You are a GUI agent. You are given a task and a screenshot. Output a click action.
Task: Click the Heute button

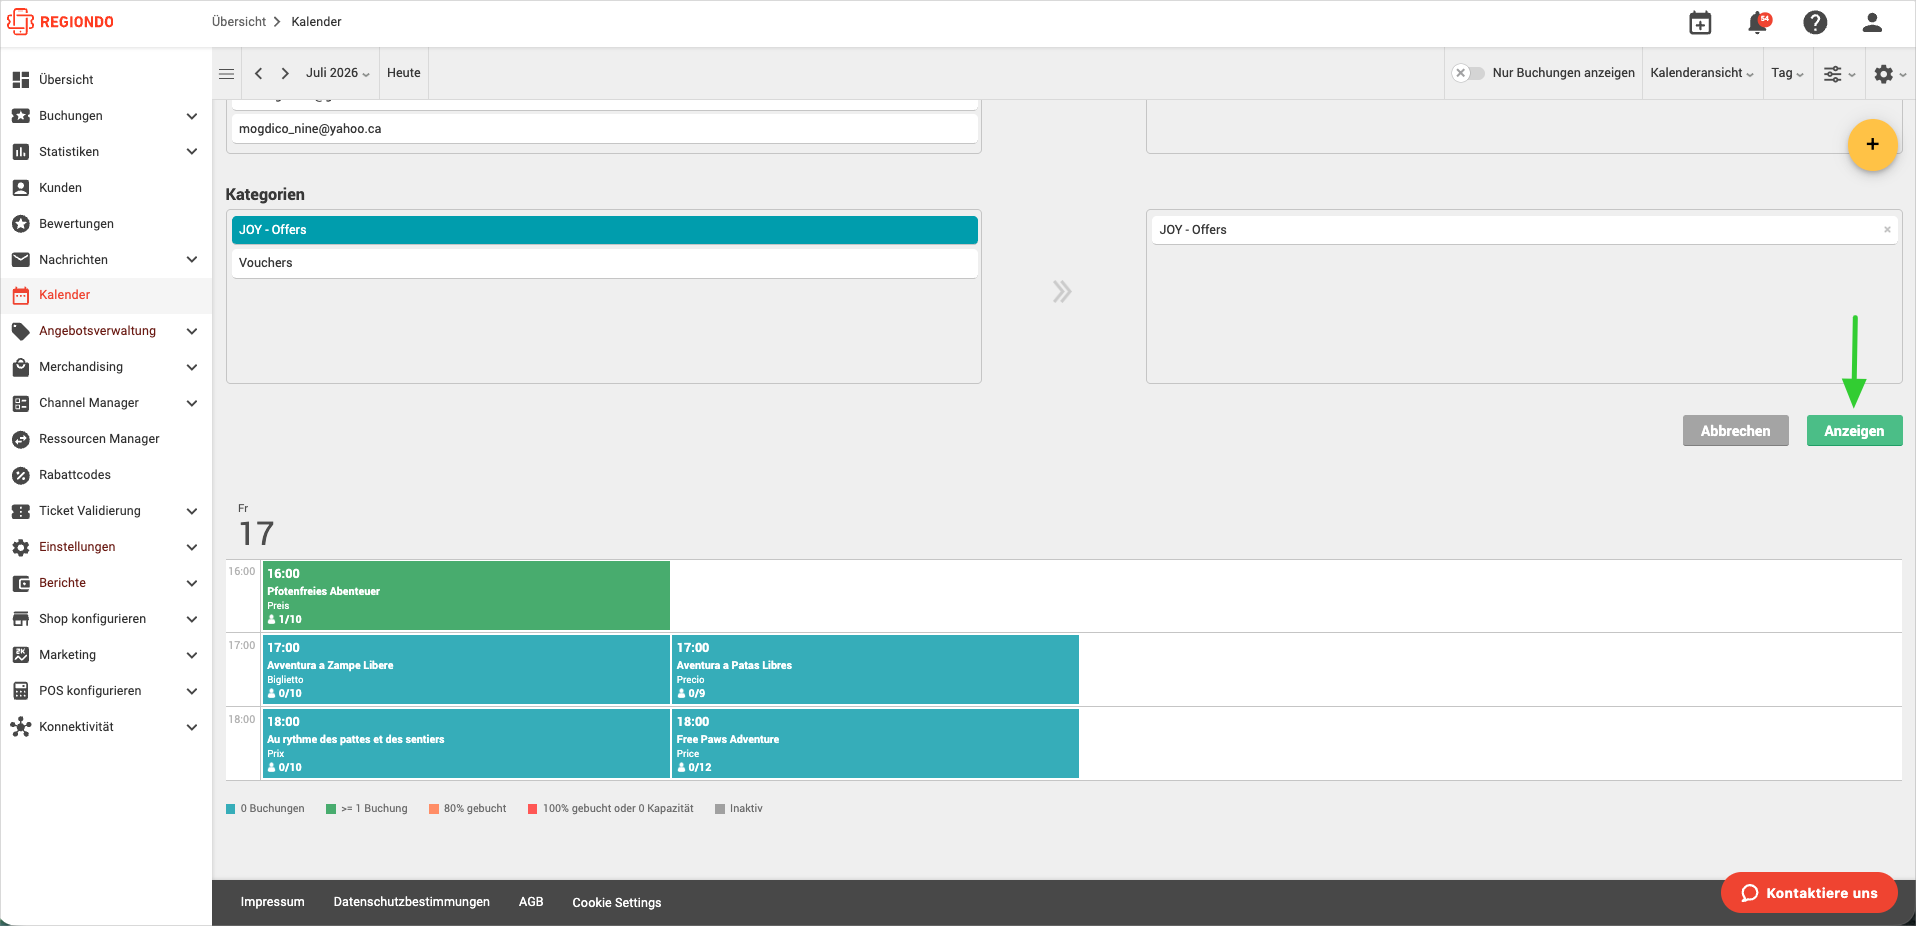[404, 73]
